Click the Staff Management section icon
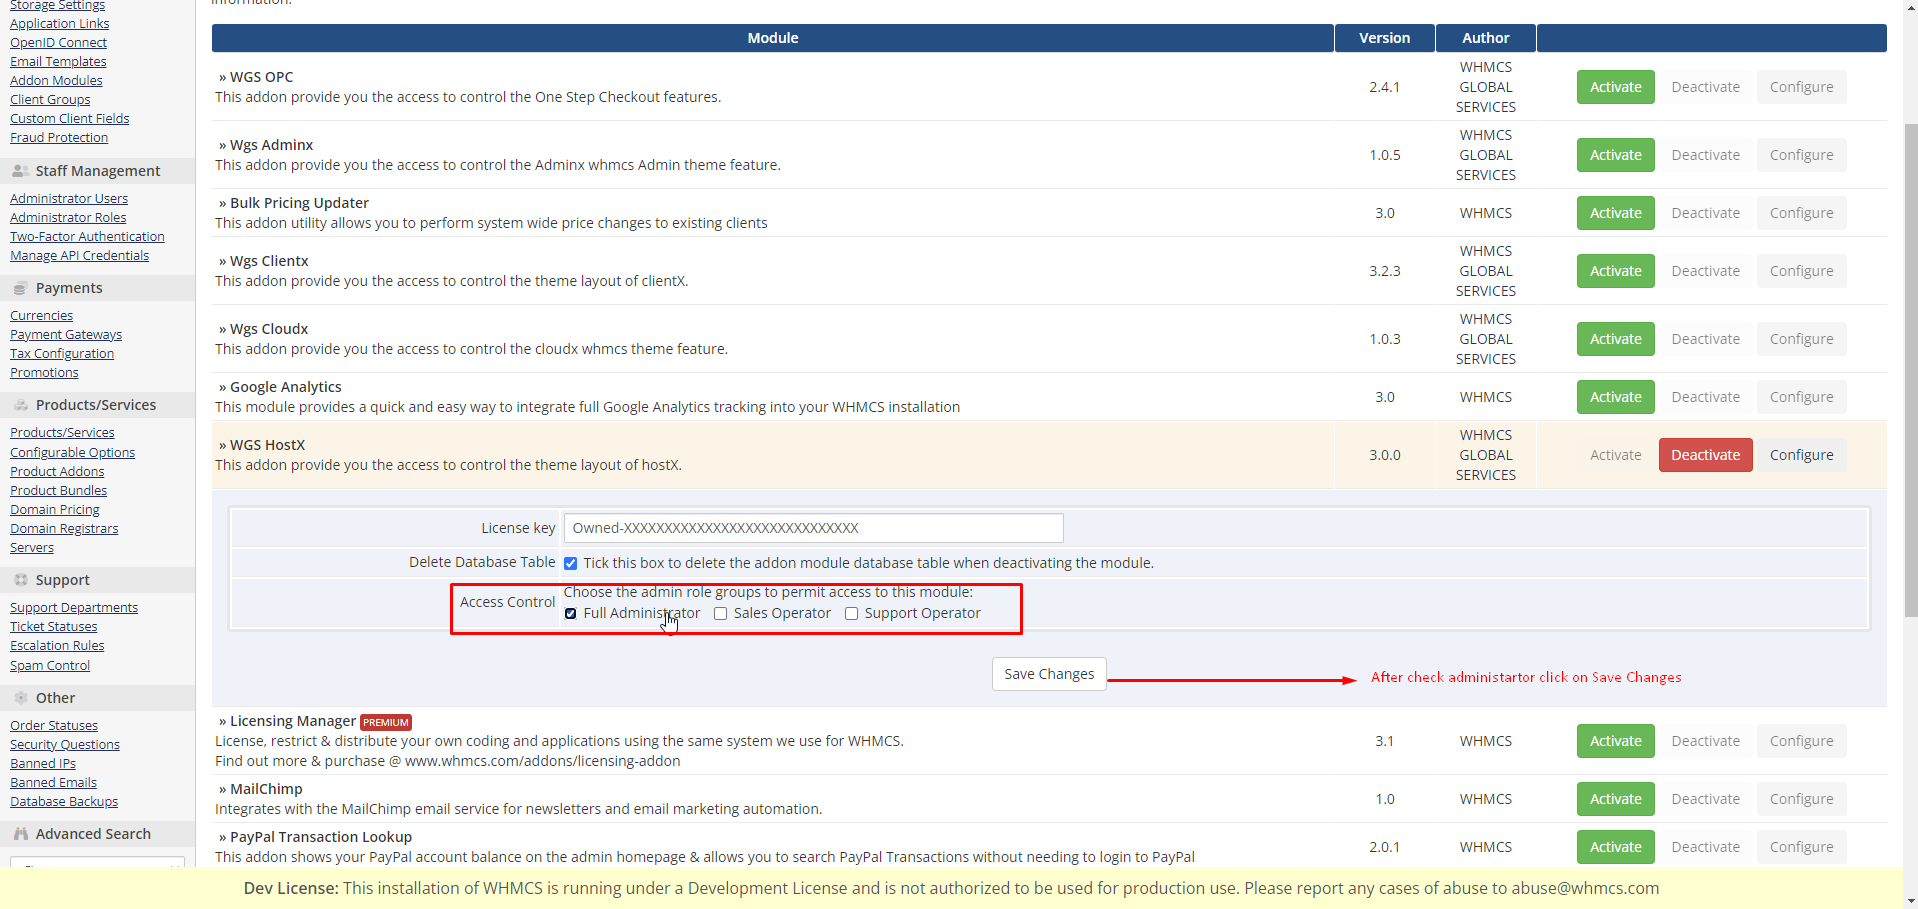This screenshot has height=909, width=1918. (x=20, y=171)
